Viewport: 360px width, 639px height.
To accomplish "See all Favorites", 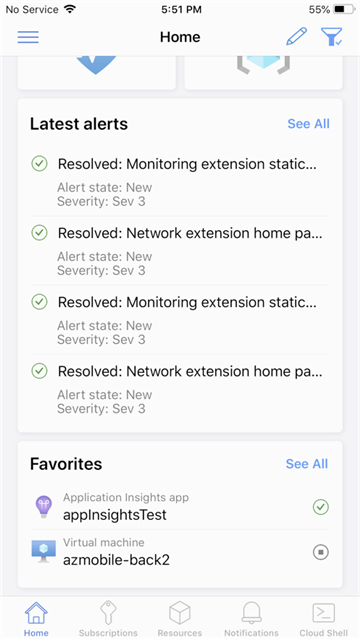I will tap(307, 464).
